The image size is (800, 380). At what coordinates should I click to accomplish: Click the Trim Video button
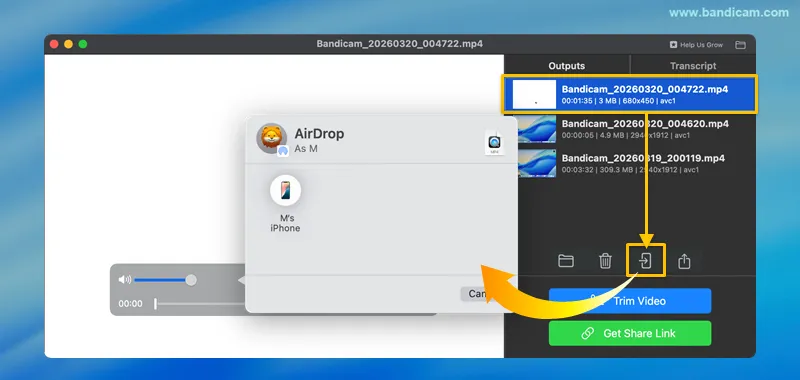pyautogui.click(x=630, y=301)
